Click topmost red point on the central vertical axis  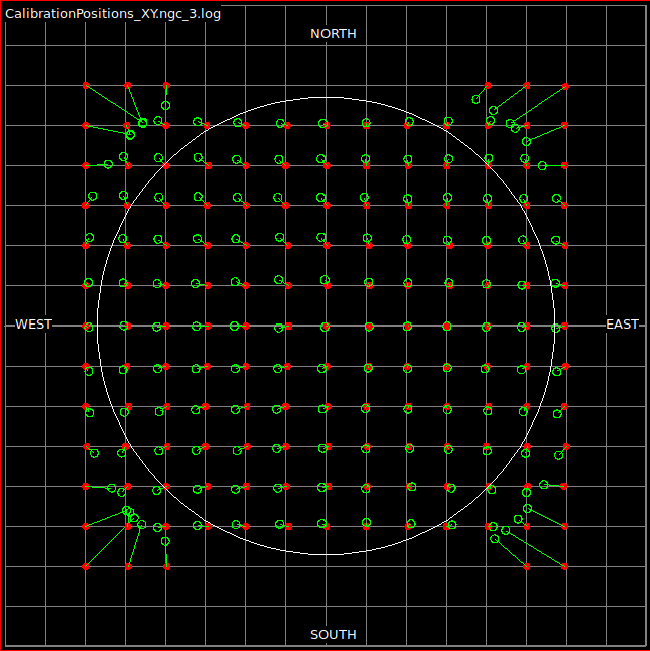[327, 126]
